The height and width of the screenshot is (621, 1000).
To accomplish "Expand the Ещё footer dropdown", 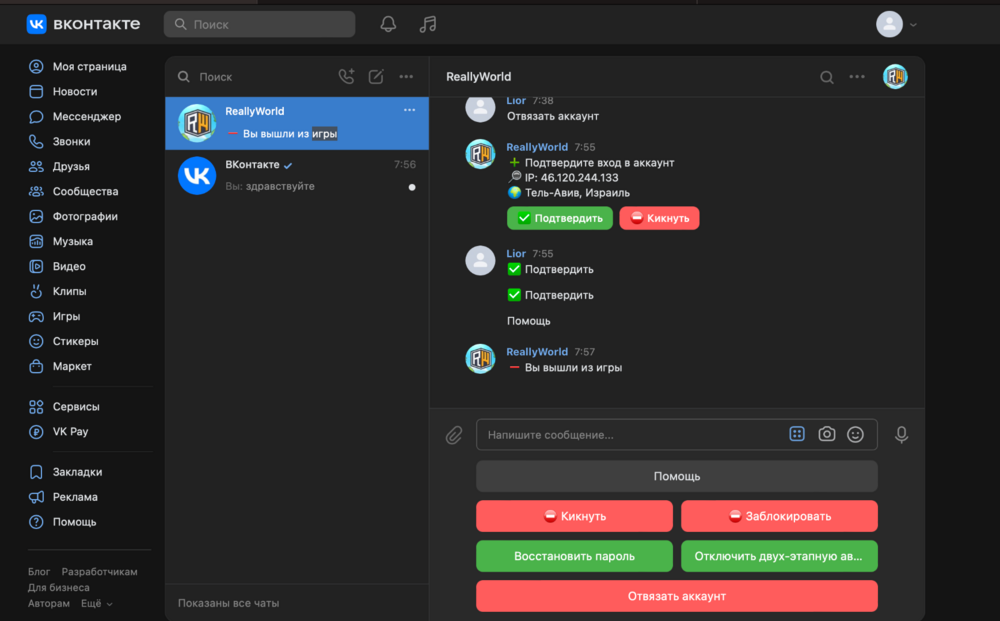I will click(96, 603).
